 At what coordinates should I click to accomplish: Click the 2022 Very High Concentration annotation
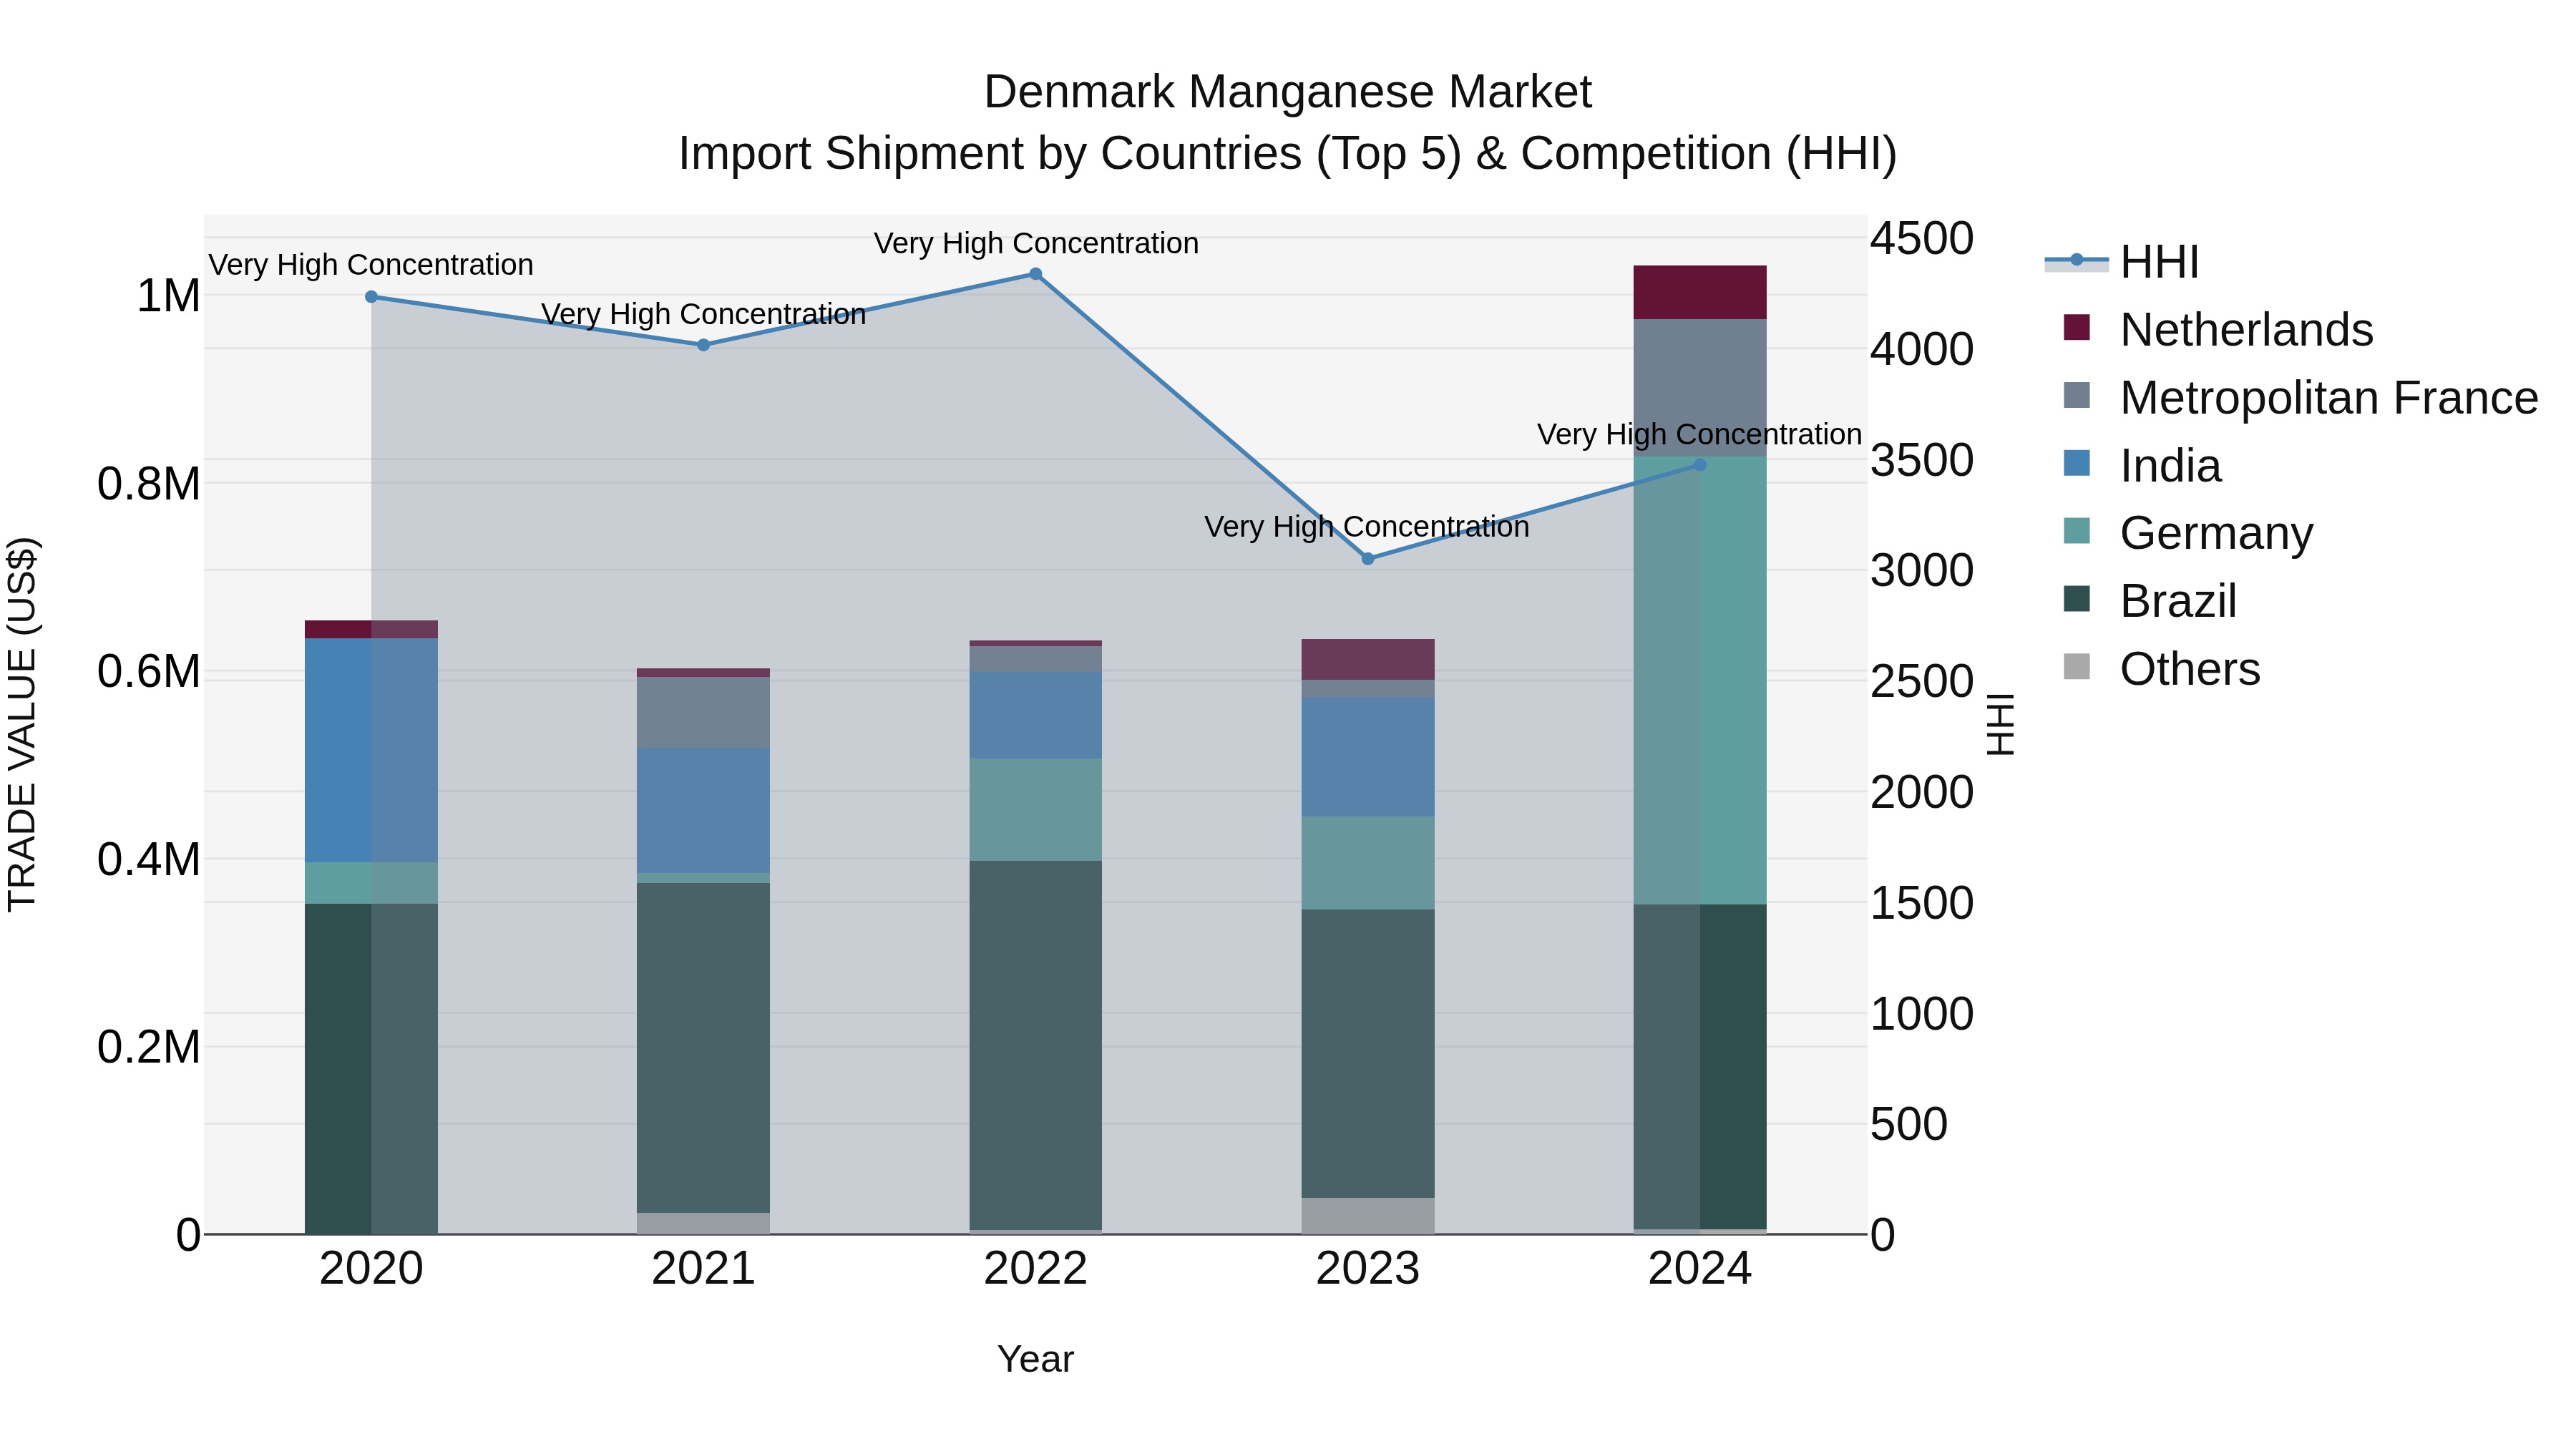click(x=1036, y=243)
